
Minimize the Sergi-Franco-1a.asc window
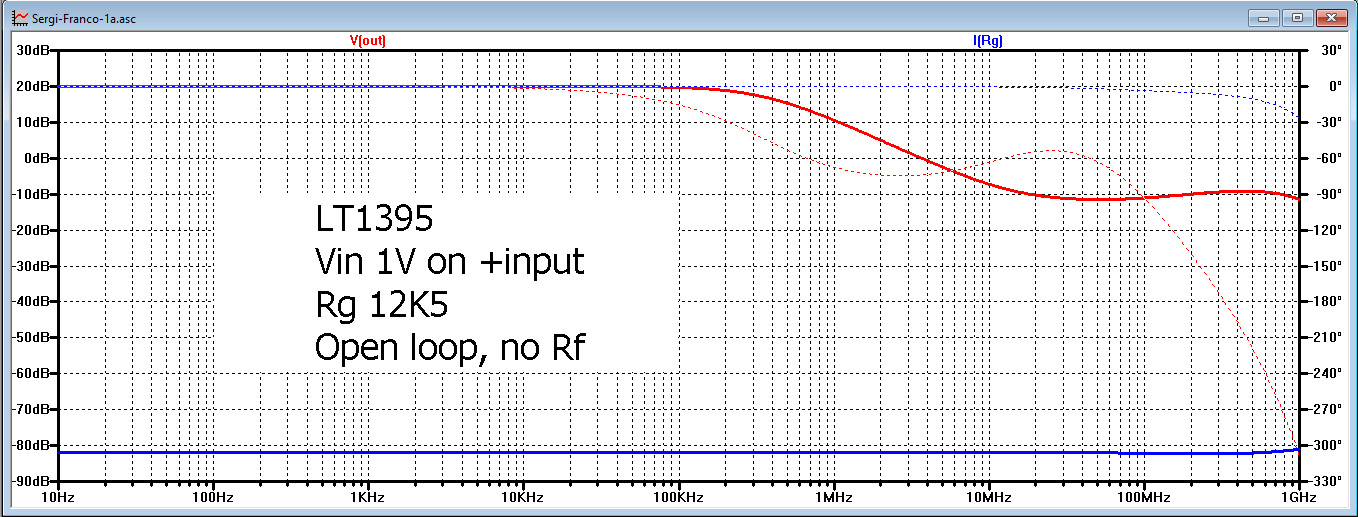pyautogui.click(x=1264, y=17)
